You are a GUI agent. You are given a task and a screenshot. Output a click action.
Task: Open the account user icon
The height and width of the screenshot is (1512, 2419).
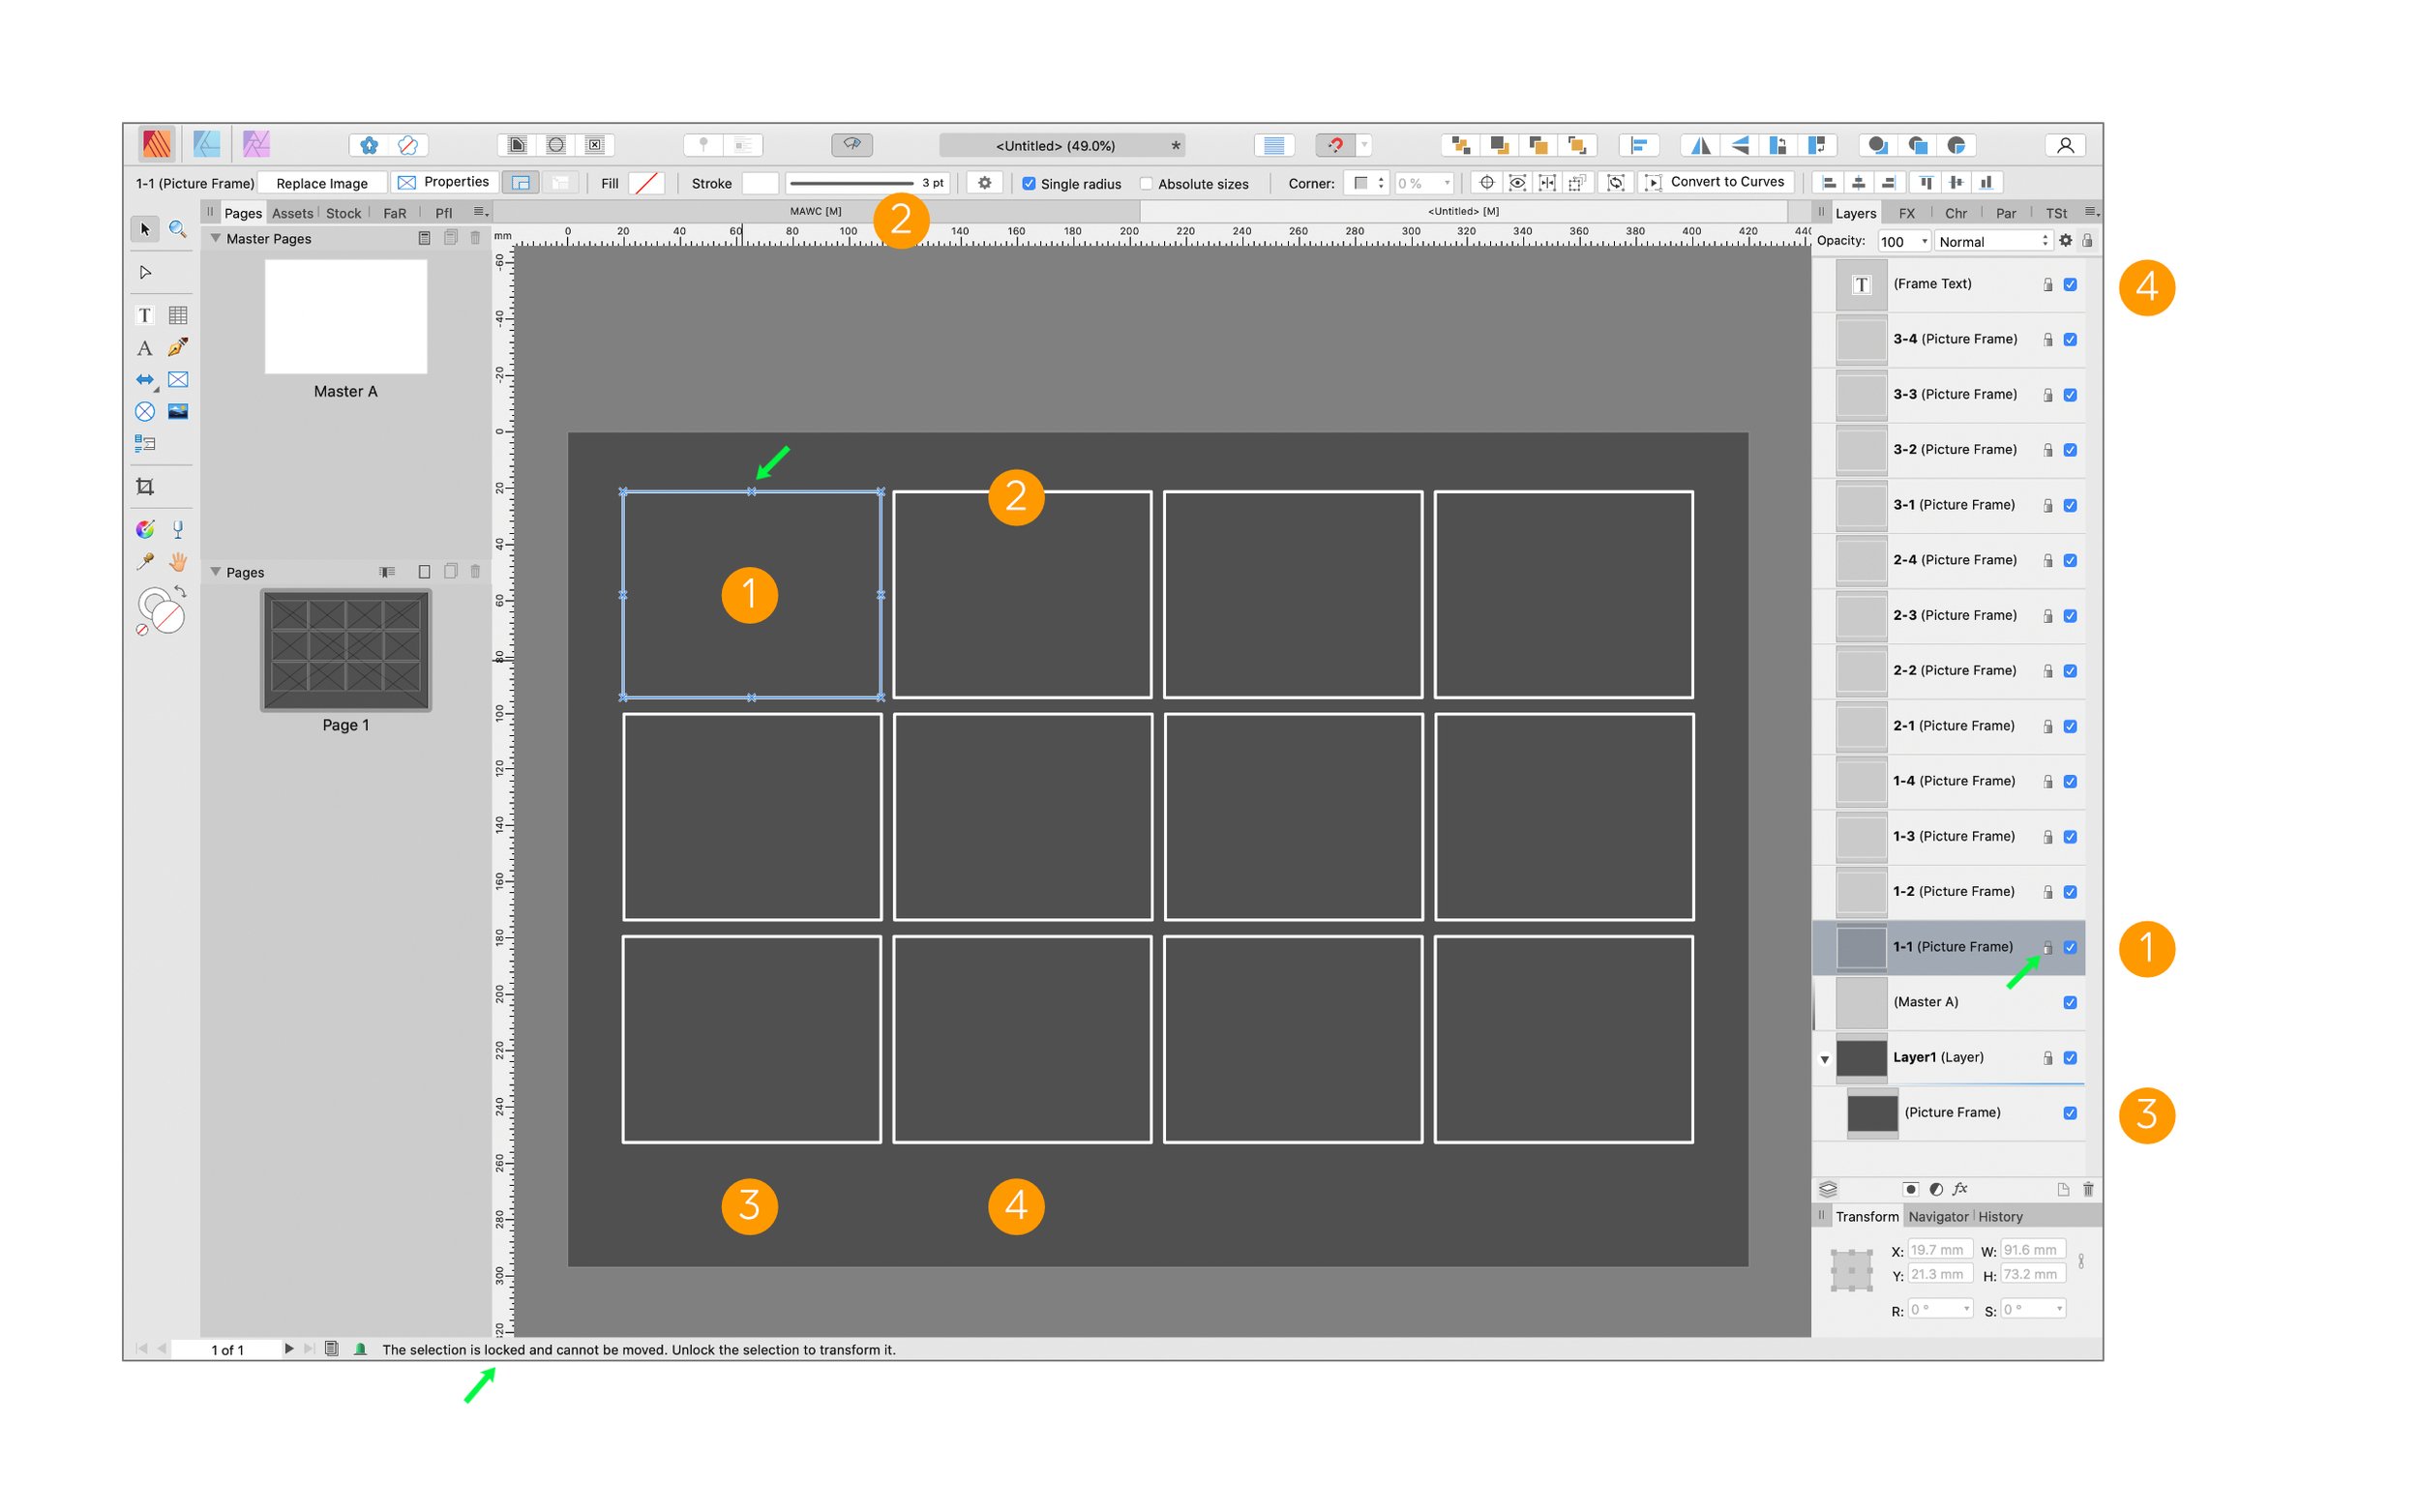click(2065, 145)
